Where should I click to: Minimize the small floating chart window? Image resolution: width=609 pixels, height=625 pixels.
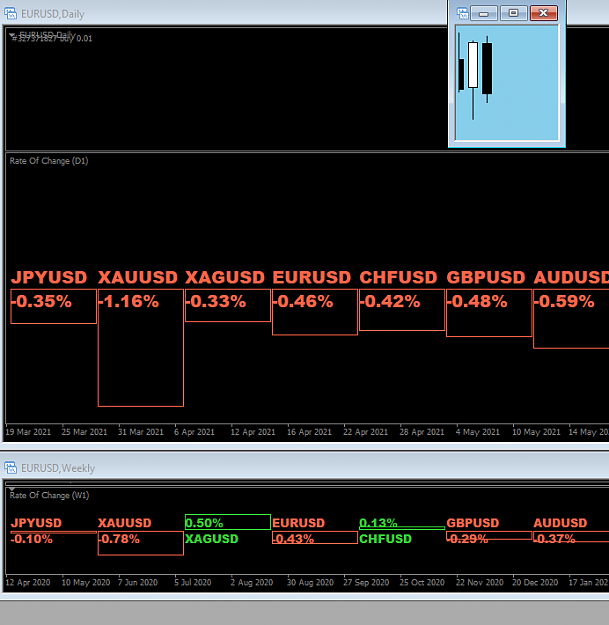tap(484, 13)
